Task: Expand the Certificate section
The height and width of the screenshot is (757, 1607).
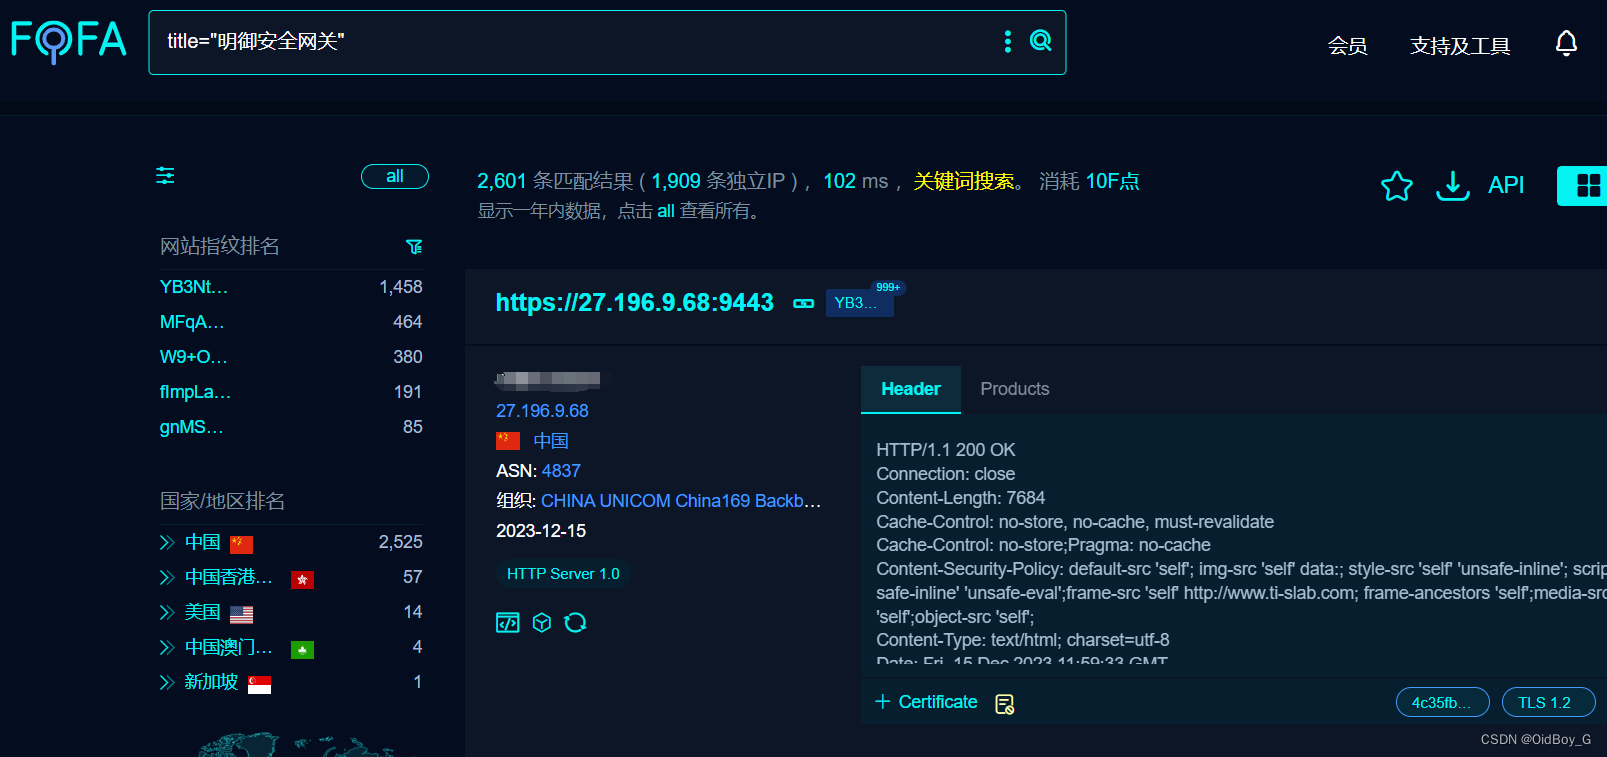Action: pos(926,702)
